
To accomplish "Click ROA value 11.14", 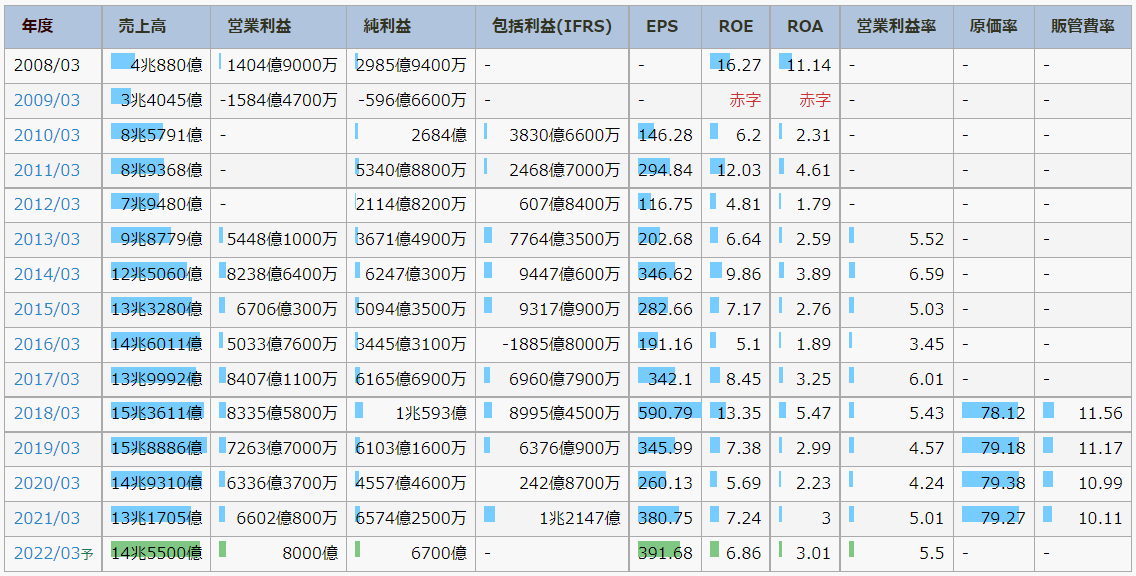I will click(809, 66).
